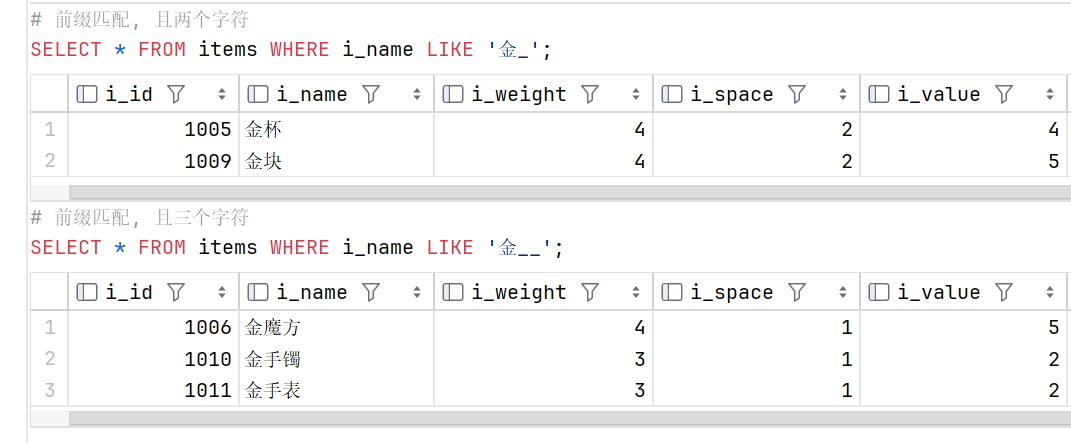Toggle sort arrows on first table's i_name column

tap(417, 95)
